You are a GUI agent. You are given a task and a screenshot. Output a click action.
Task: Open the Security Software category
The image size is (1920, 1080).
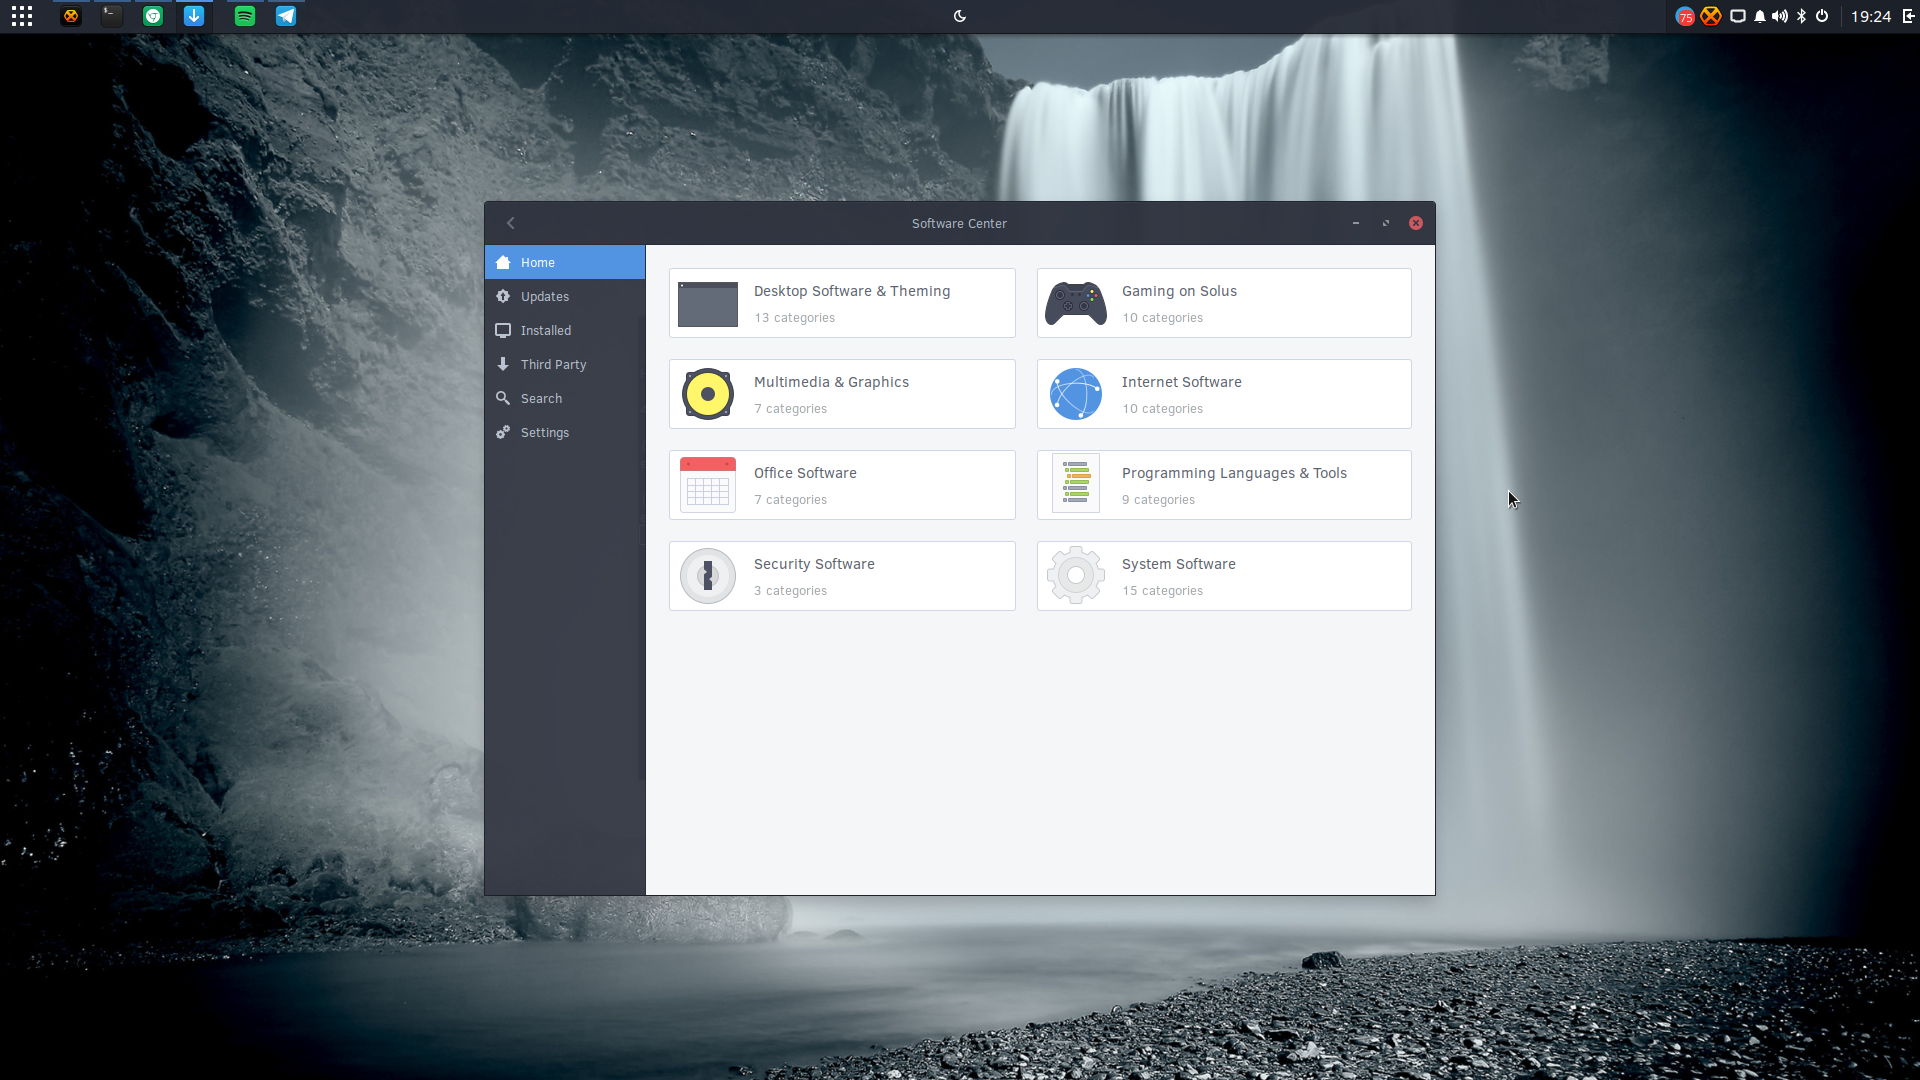coord(842,576)
